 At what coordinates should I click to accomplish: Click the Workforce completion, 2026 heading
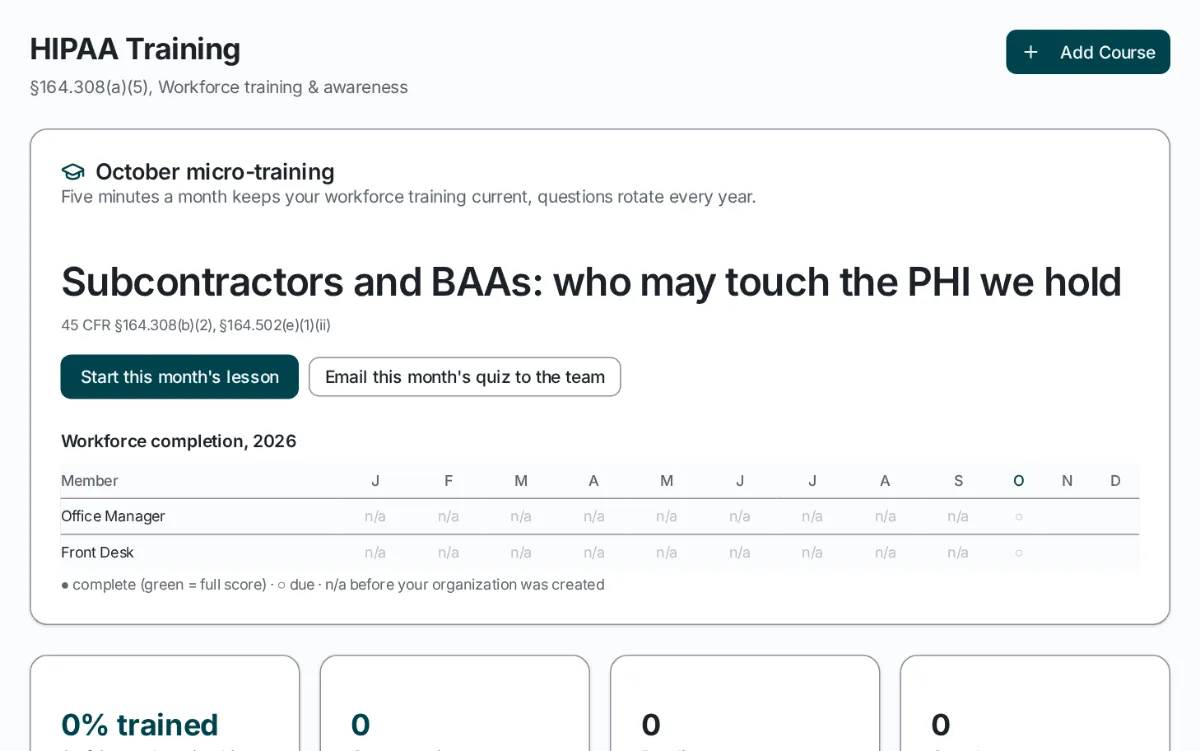coord(179,441)
